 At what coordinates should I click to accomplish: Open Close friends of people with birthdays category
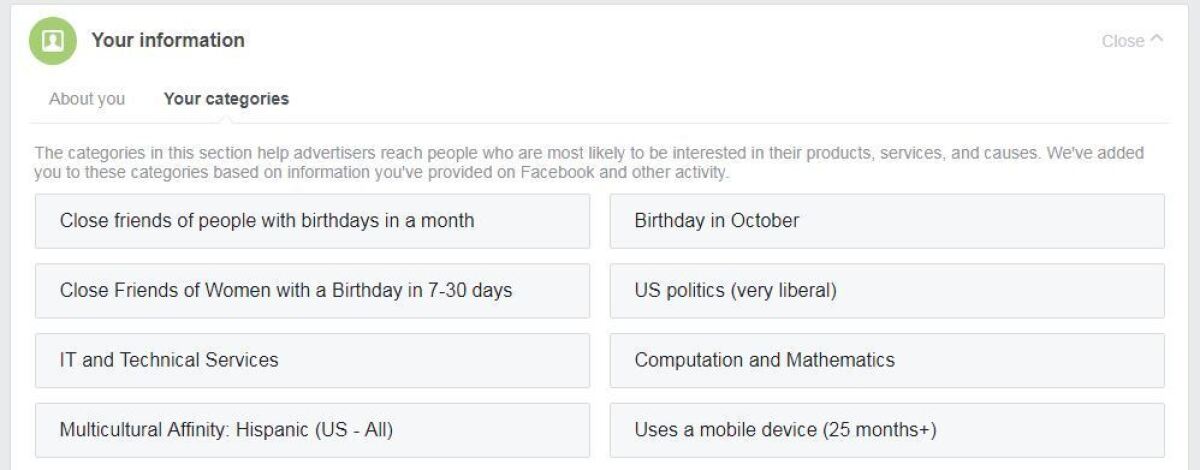coord(312,221)
